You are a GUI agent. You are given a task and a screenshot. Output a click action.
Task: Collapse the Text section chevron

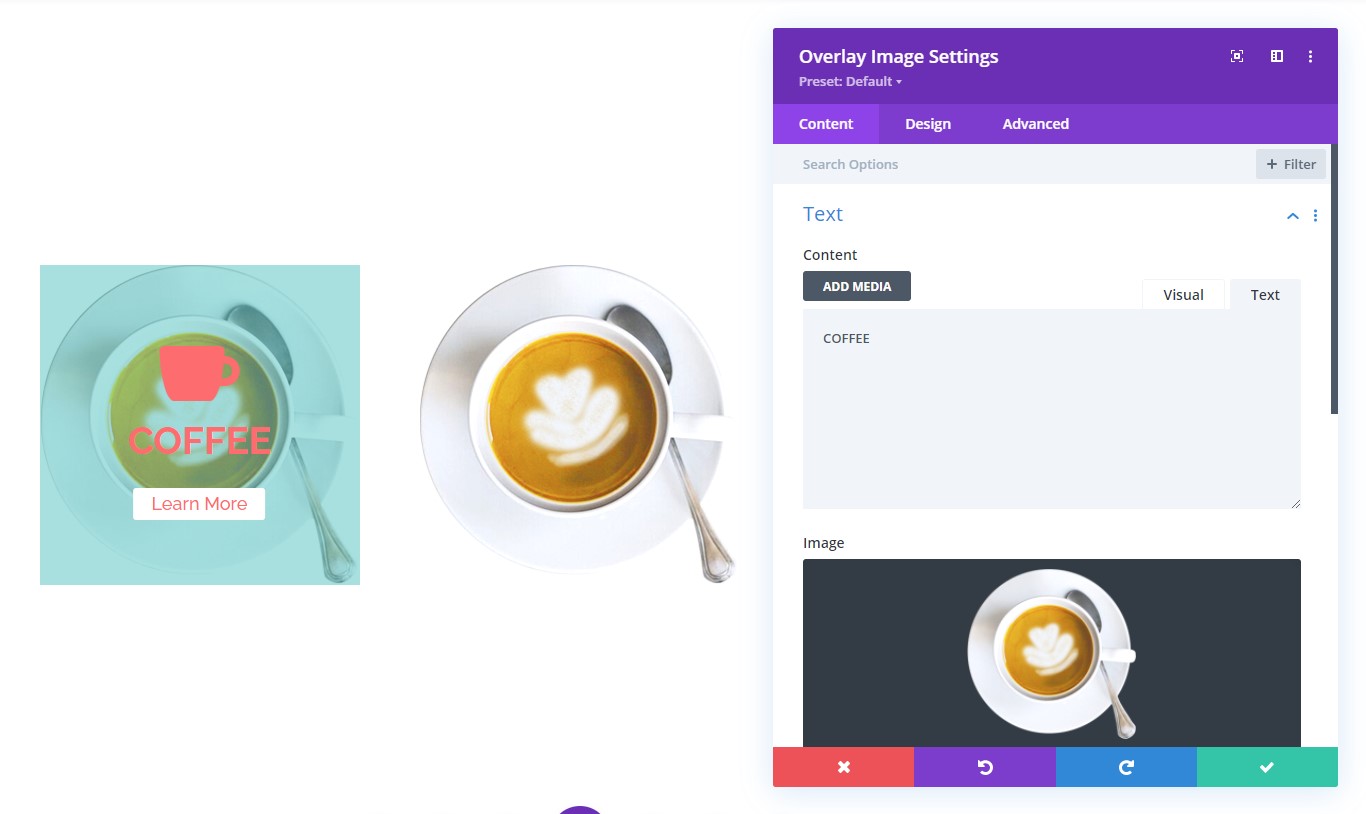[x=1292, y=215]
